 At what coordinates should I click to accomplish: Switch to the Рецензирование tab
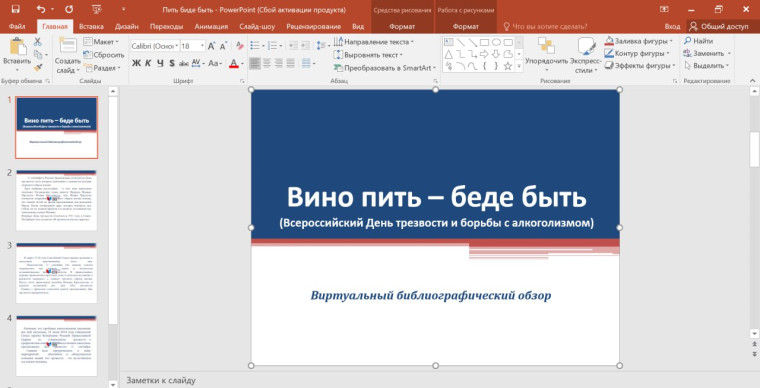pos(313,27)
